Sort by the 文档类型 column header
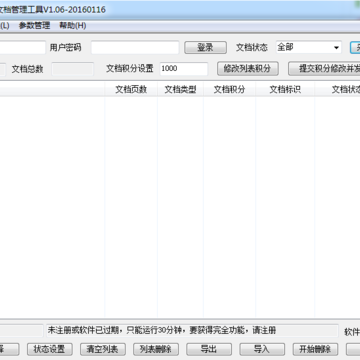 180,89
